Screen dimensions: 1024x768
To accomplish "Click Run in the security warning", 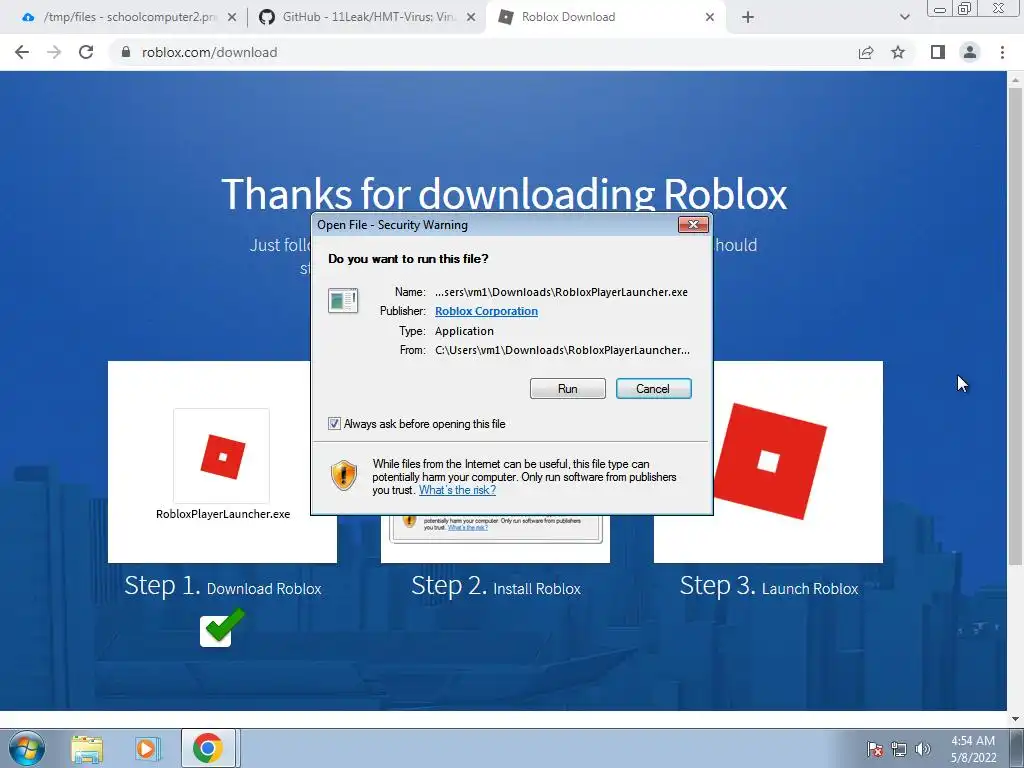I will tap(568, 389).
